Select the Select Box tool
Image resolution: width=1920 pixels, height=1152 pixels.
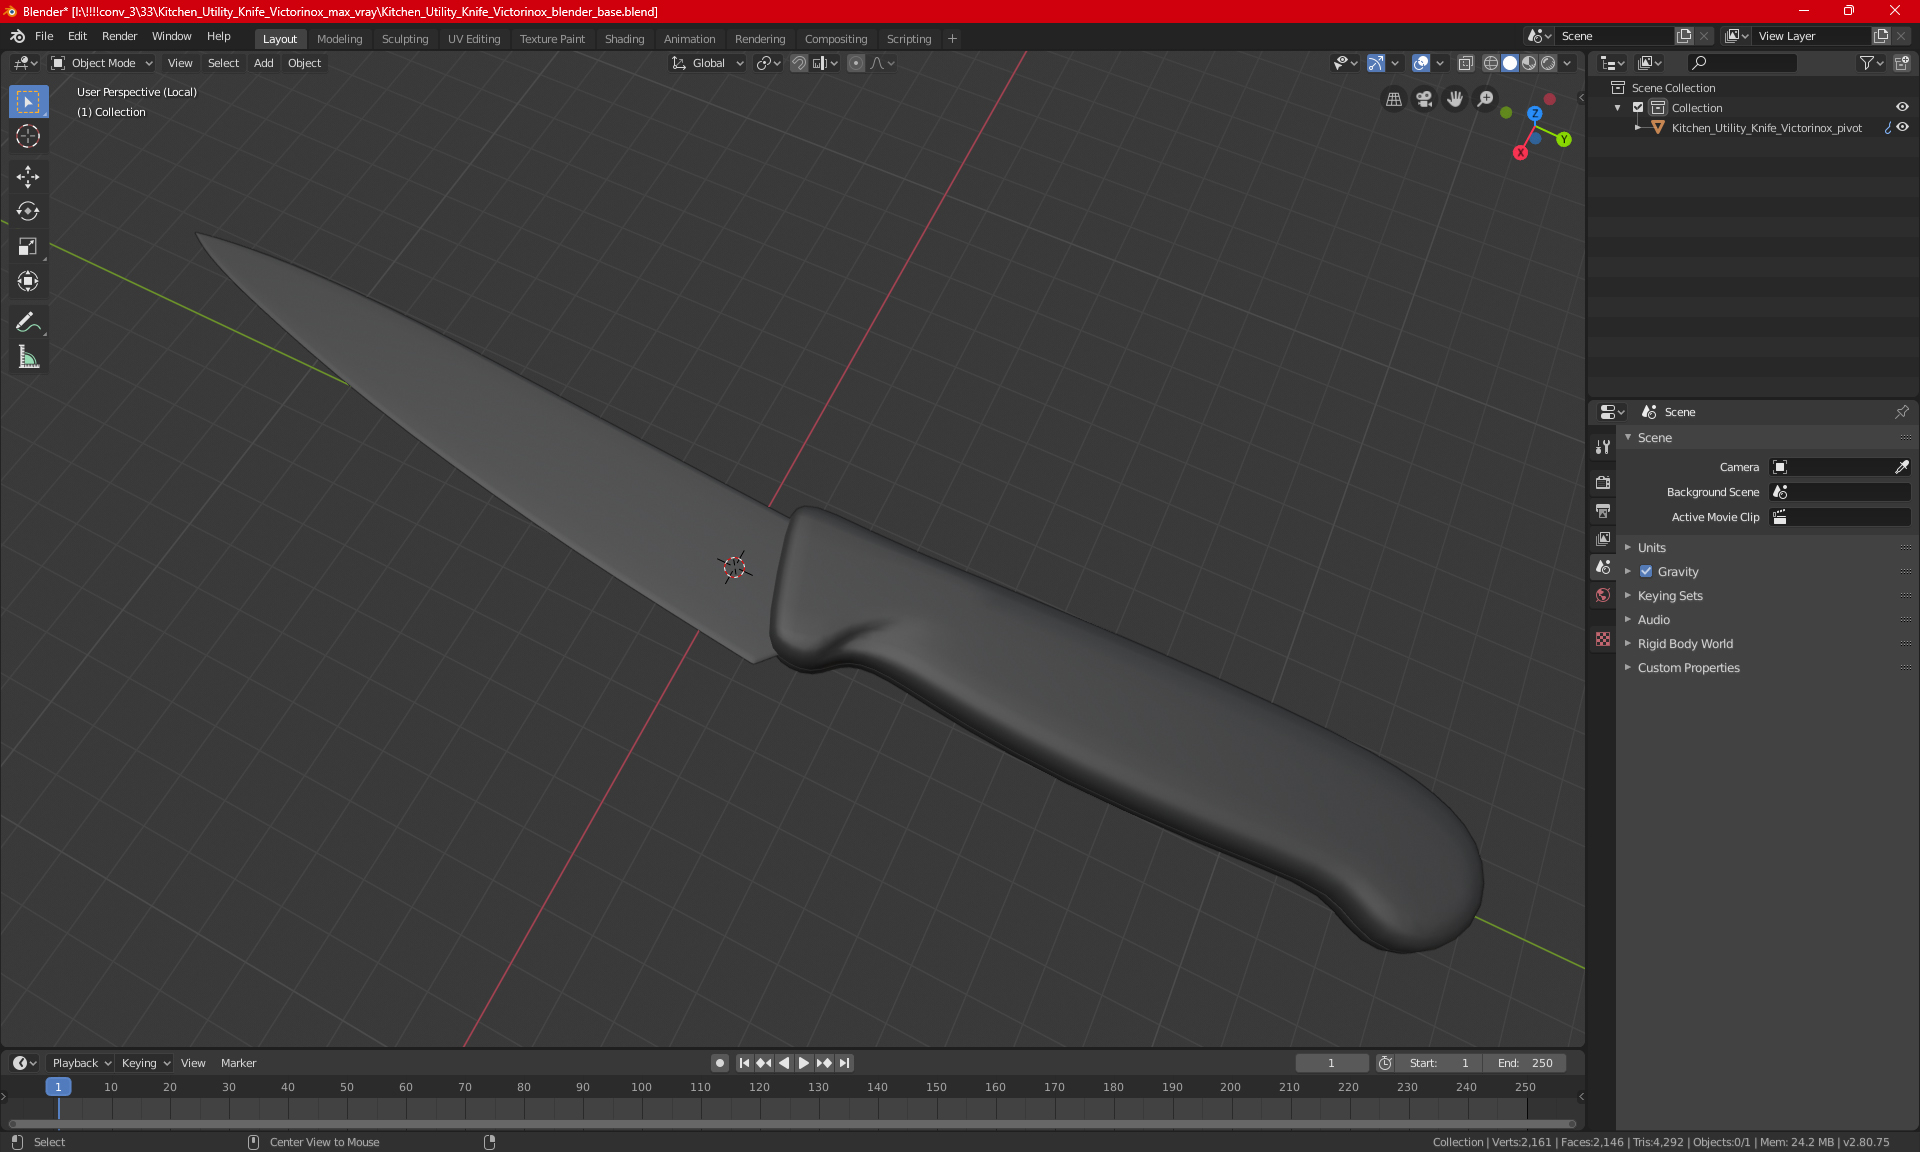click(x=28, y=102)
